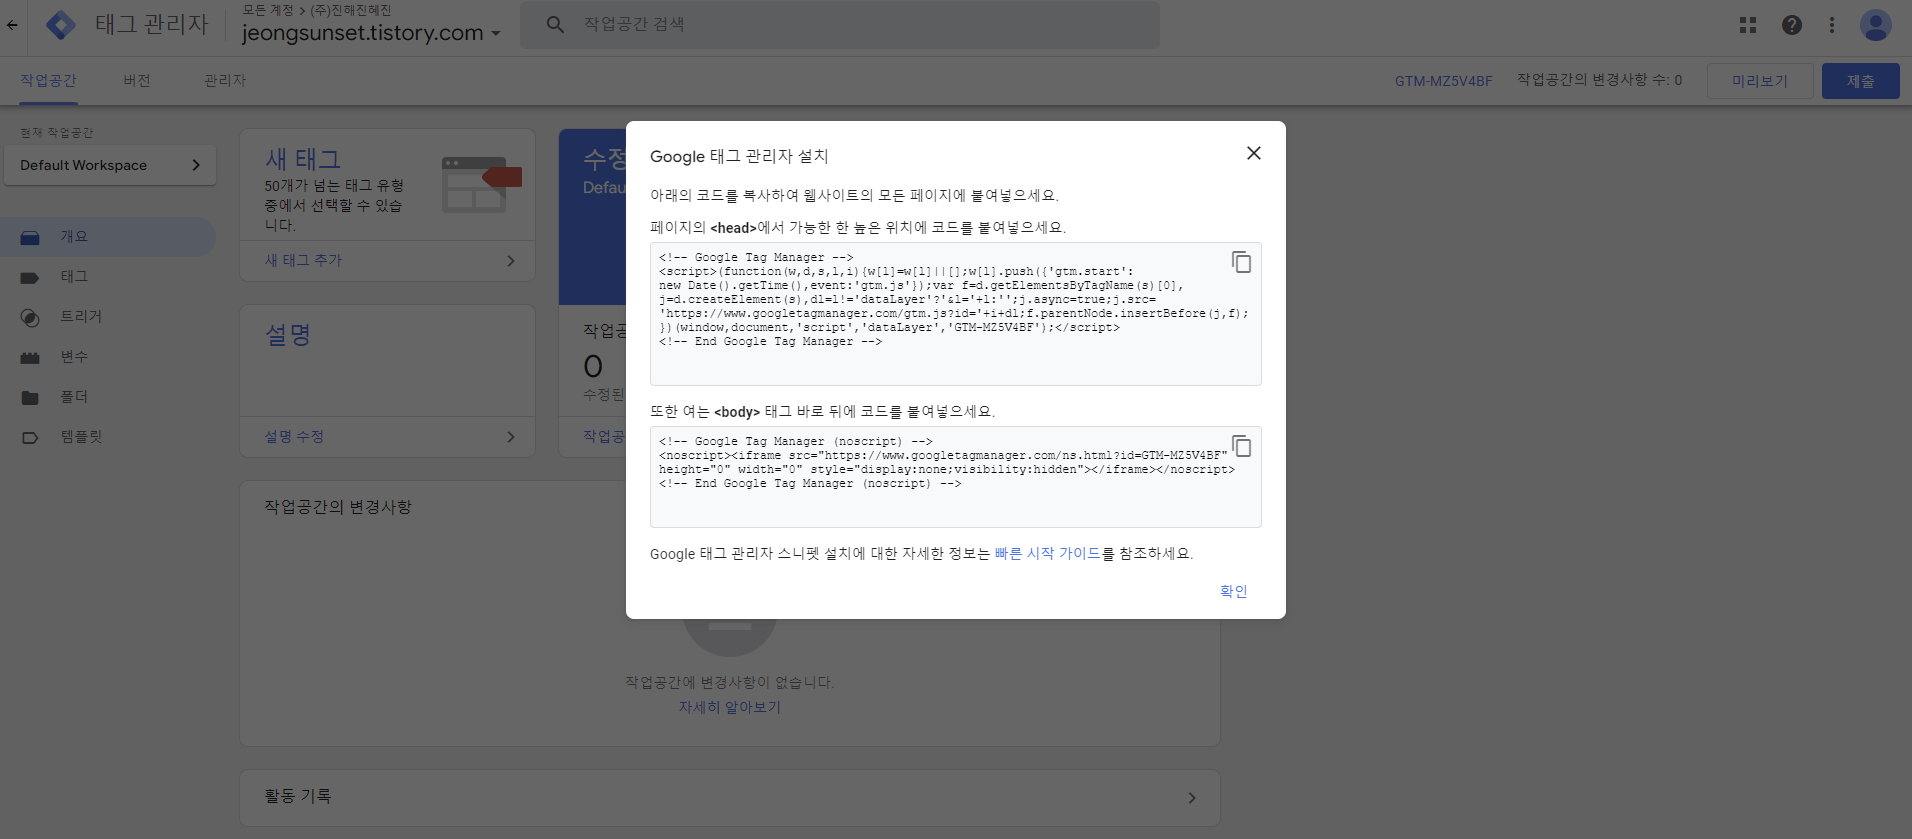
Task: Click the 작업공간 검색 search field
Action: [840, 25]
